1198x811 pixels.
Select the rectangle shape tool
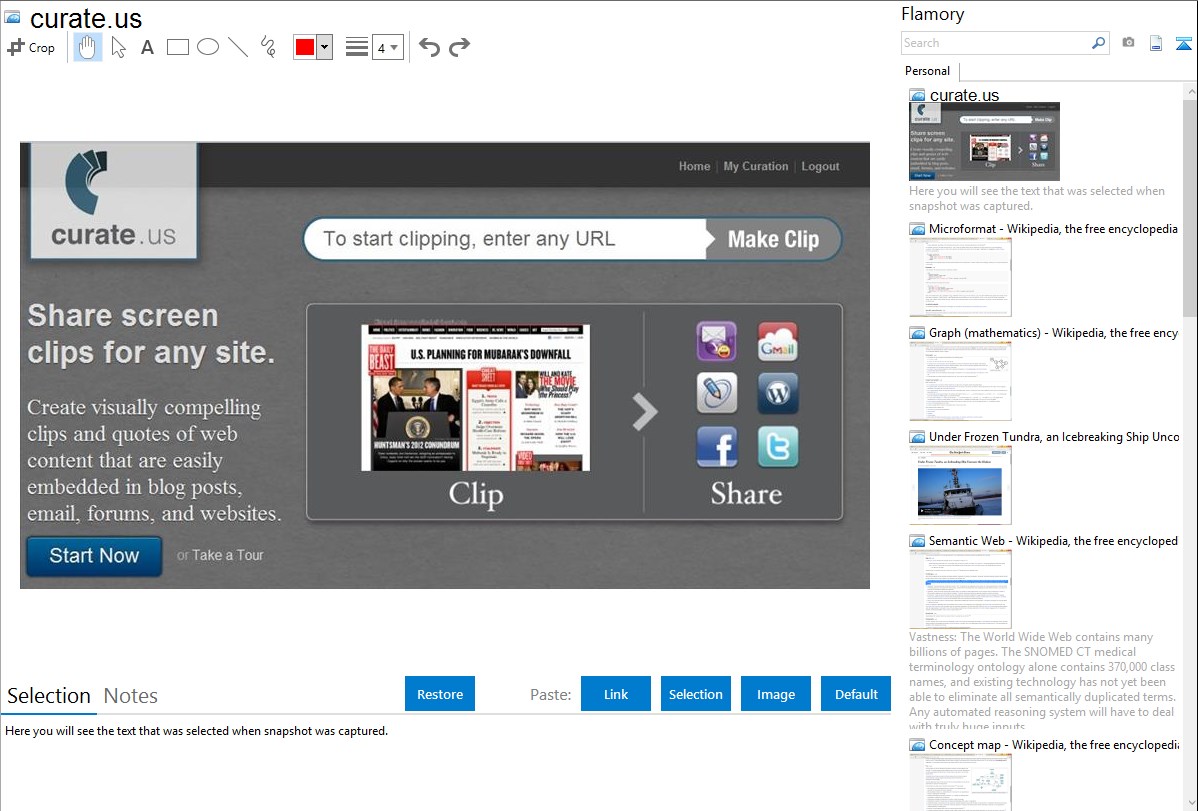[x=178, y=47]
